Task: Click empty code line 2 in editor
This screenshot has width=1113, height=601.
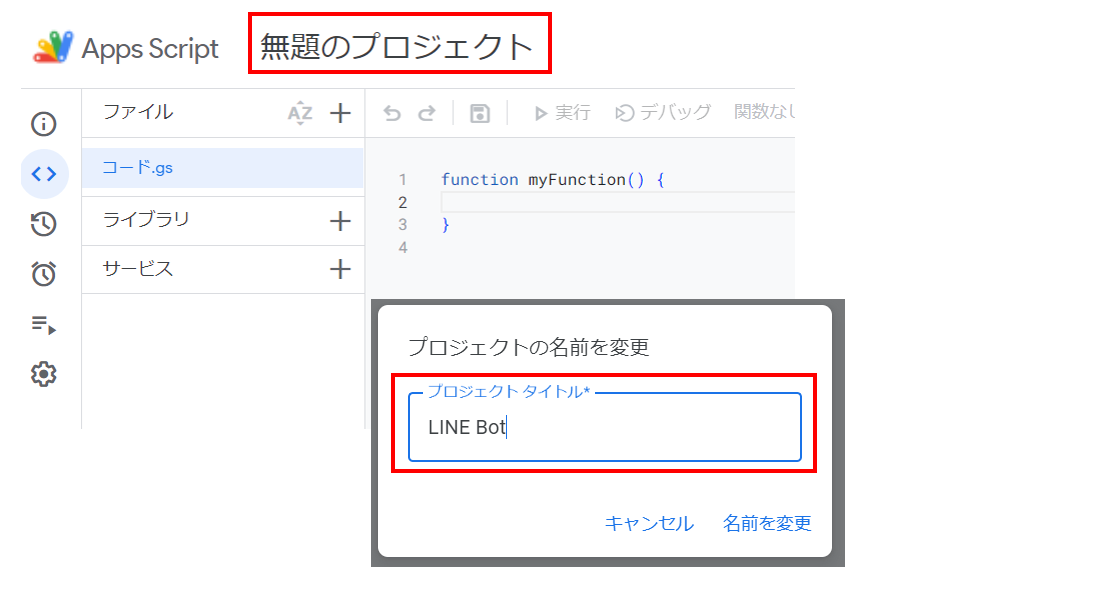Action: pos(618,202)
